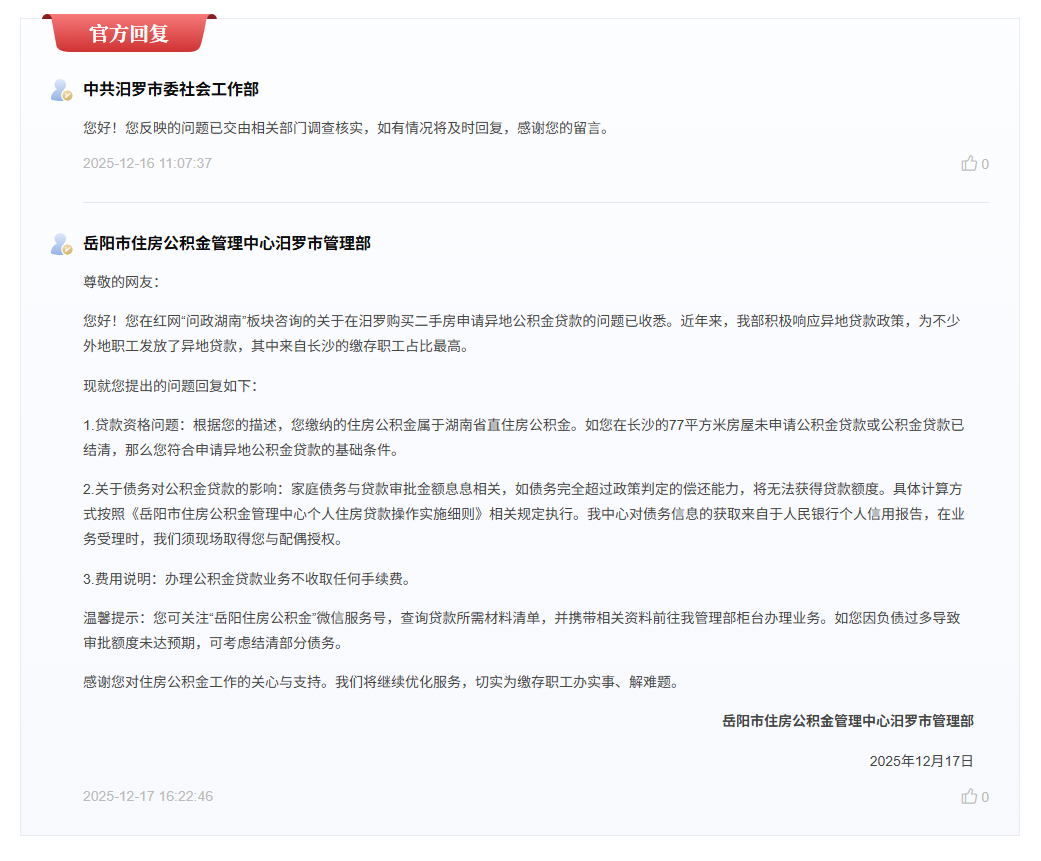Viewport: 1041px width, 861px height.
Task: Open 中共汨罗市委社会工作部 name heading
Action: (171, 90)
